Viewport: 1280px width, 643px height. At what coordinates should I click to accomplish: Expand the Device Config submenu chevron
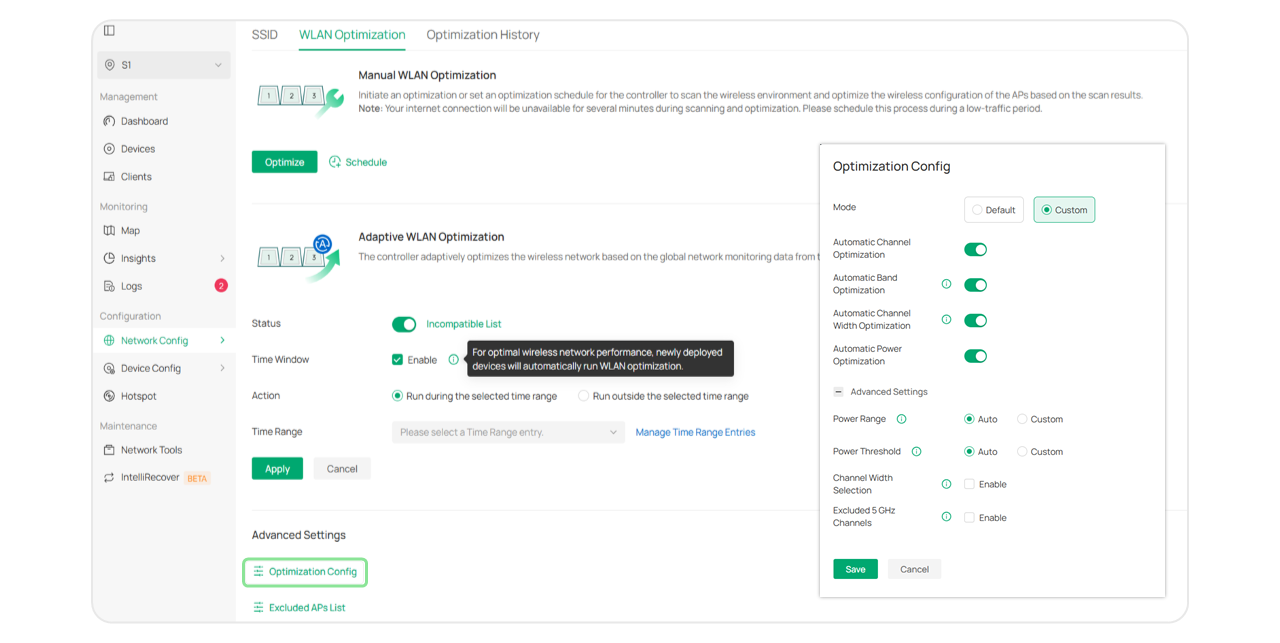tap(222, 368)
